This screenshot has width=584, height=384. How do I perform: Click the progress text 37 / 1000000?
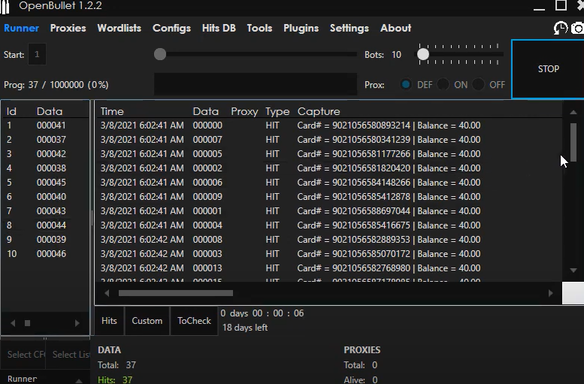[x=56, y=85]
